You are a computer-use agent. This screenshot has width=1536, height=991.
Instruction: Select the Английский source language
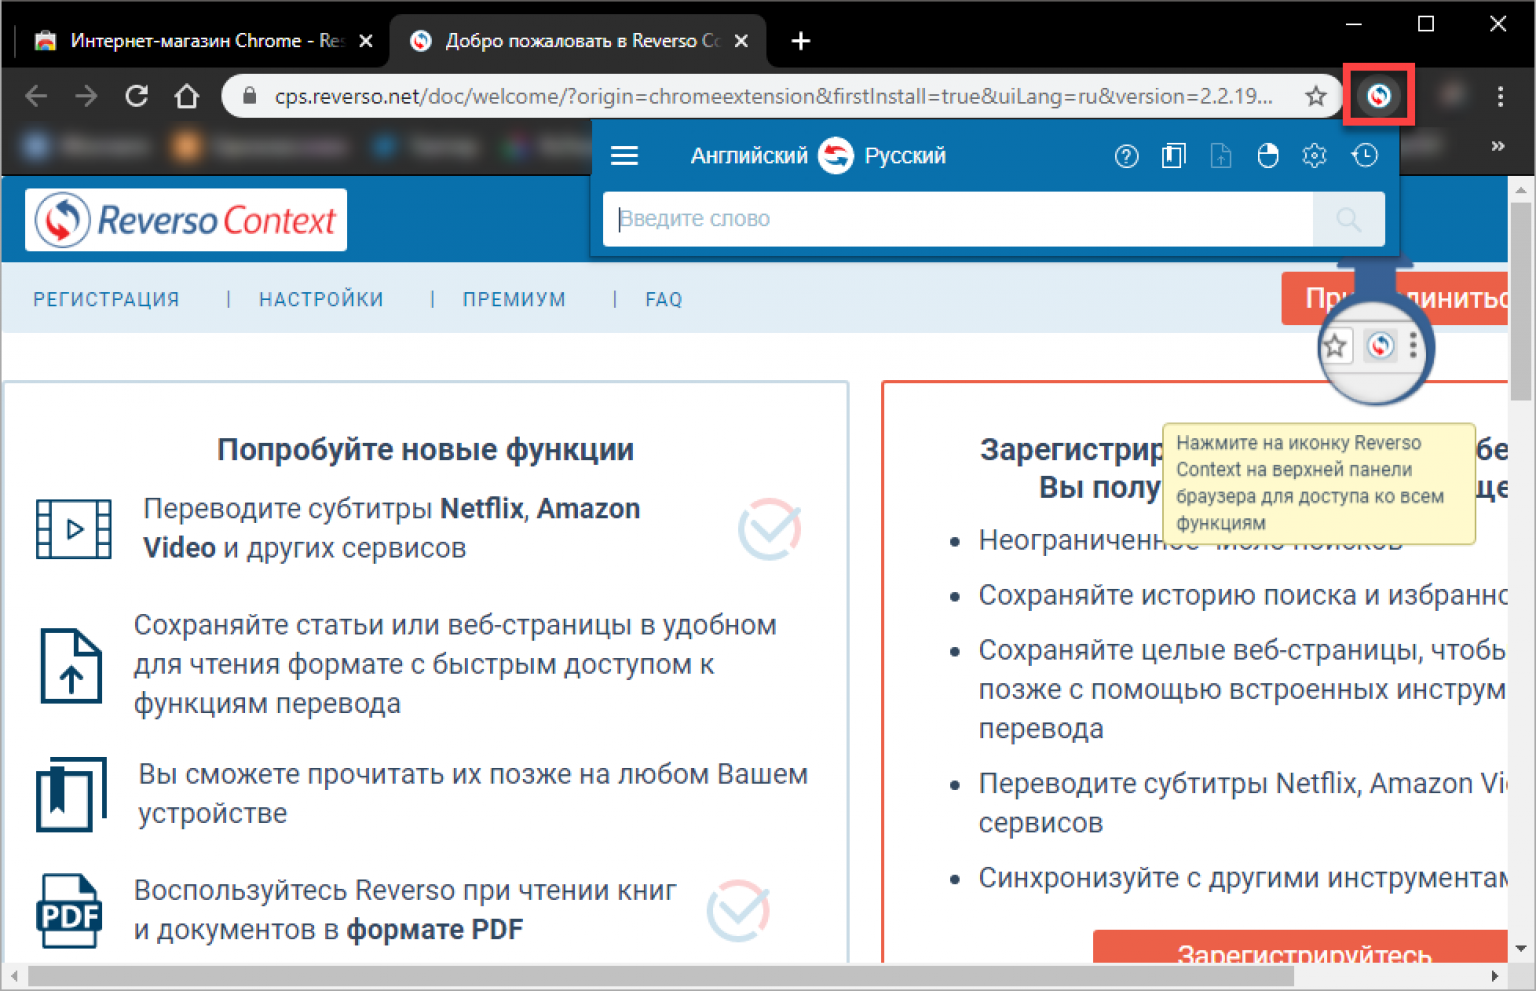tap(749, 156)
